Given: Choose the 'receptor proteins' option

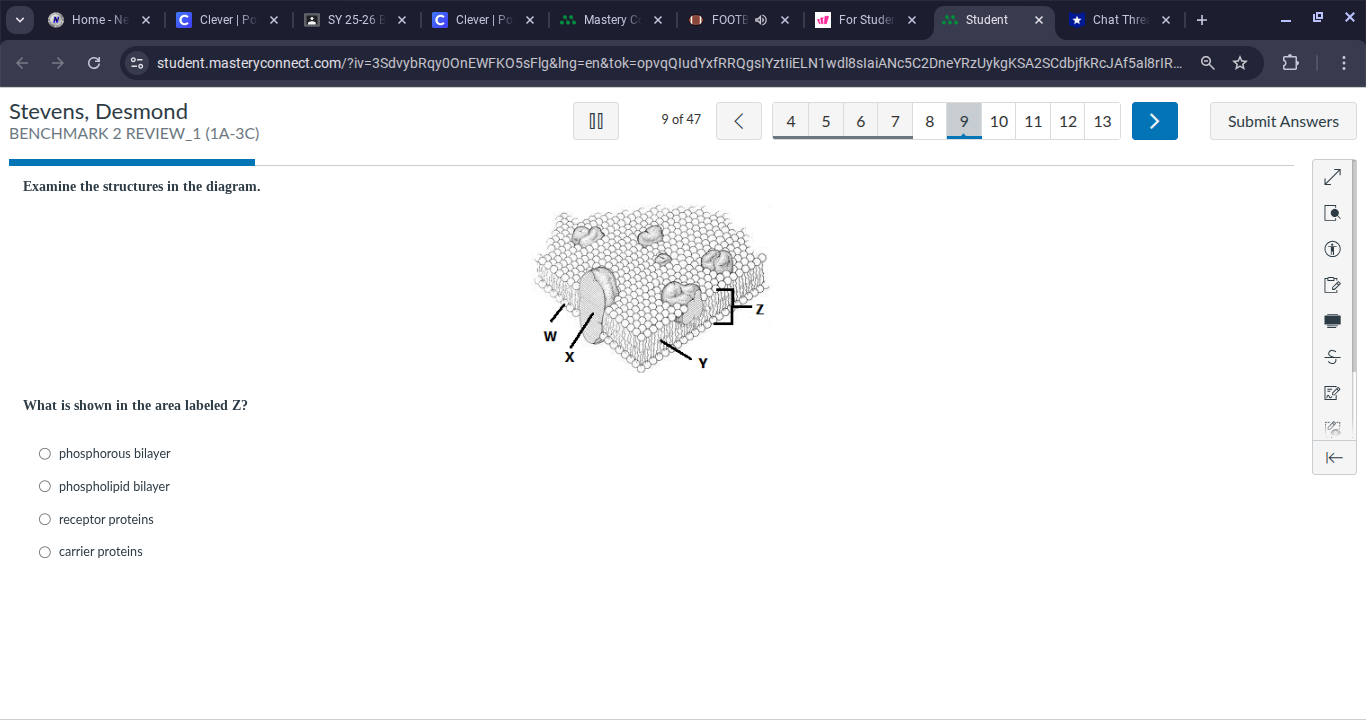Looking at the screenshot, I should [45, 520].
